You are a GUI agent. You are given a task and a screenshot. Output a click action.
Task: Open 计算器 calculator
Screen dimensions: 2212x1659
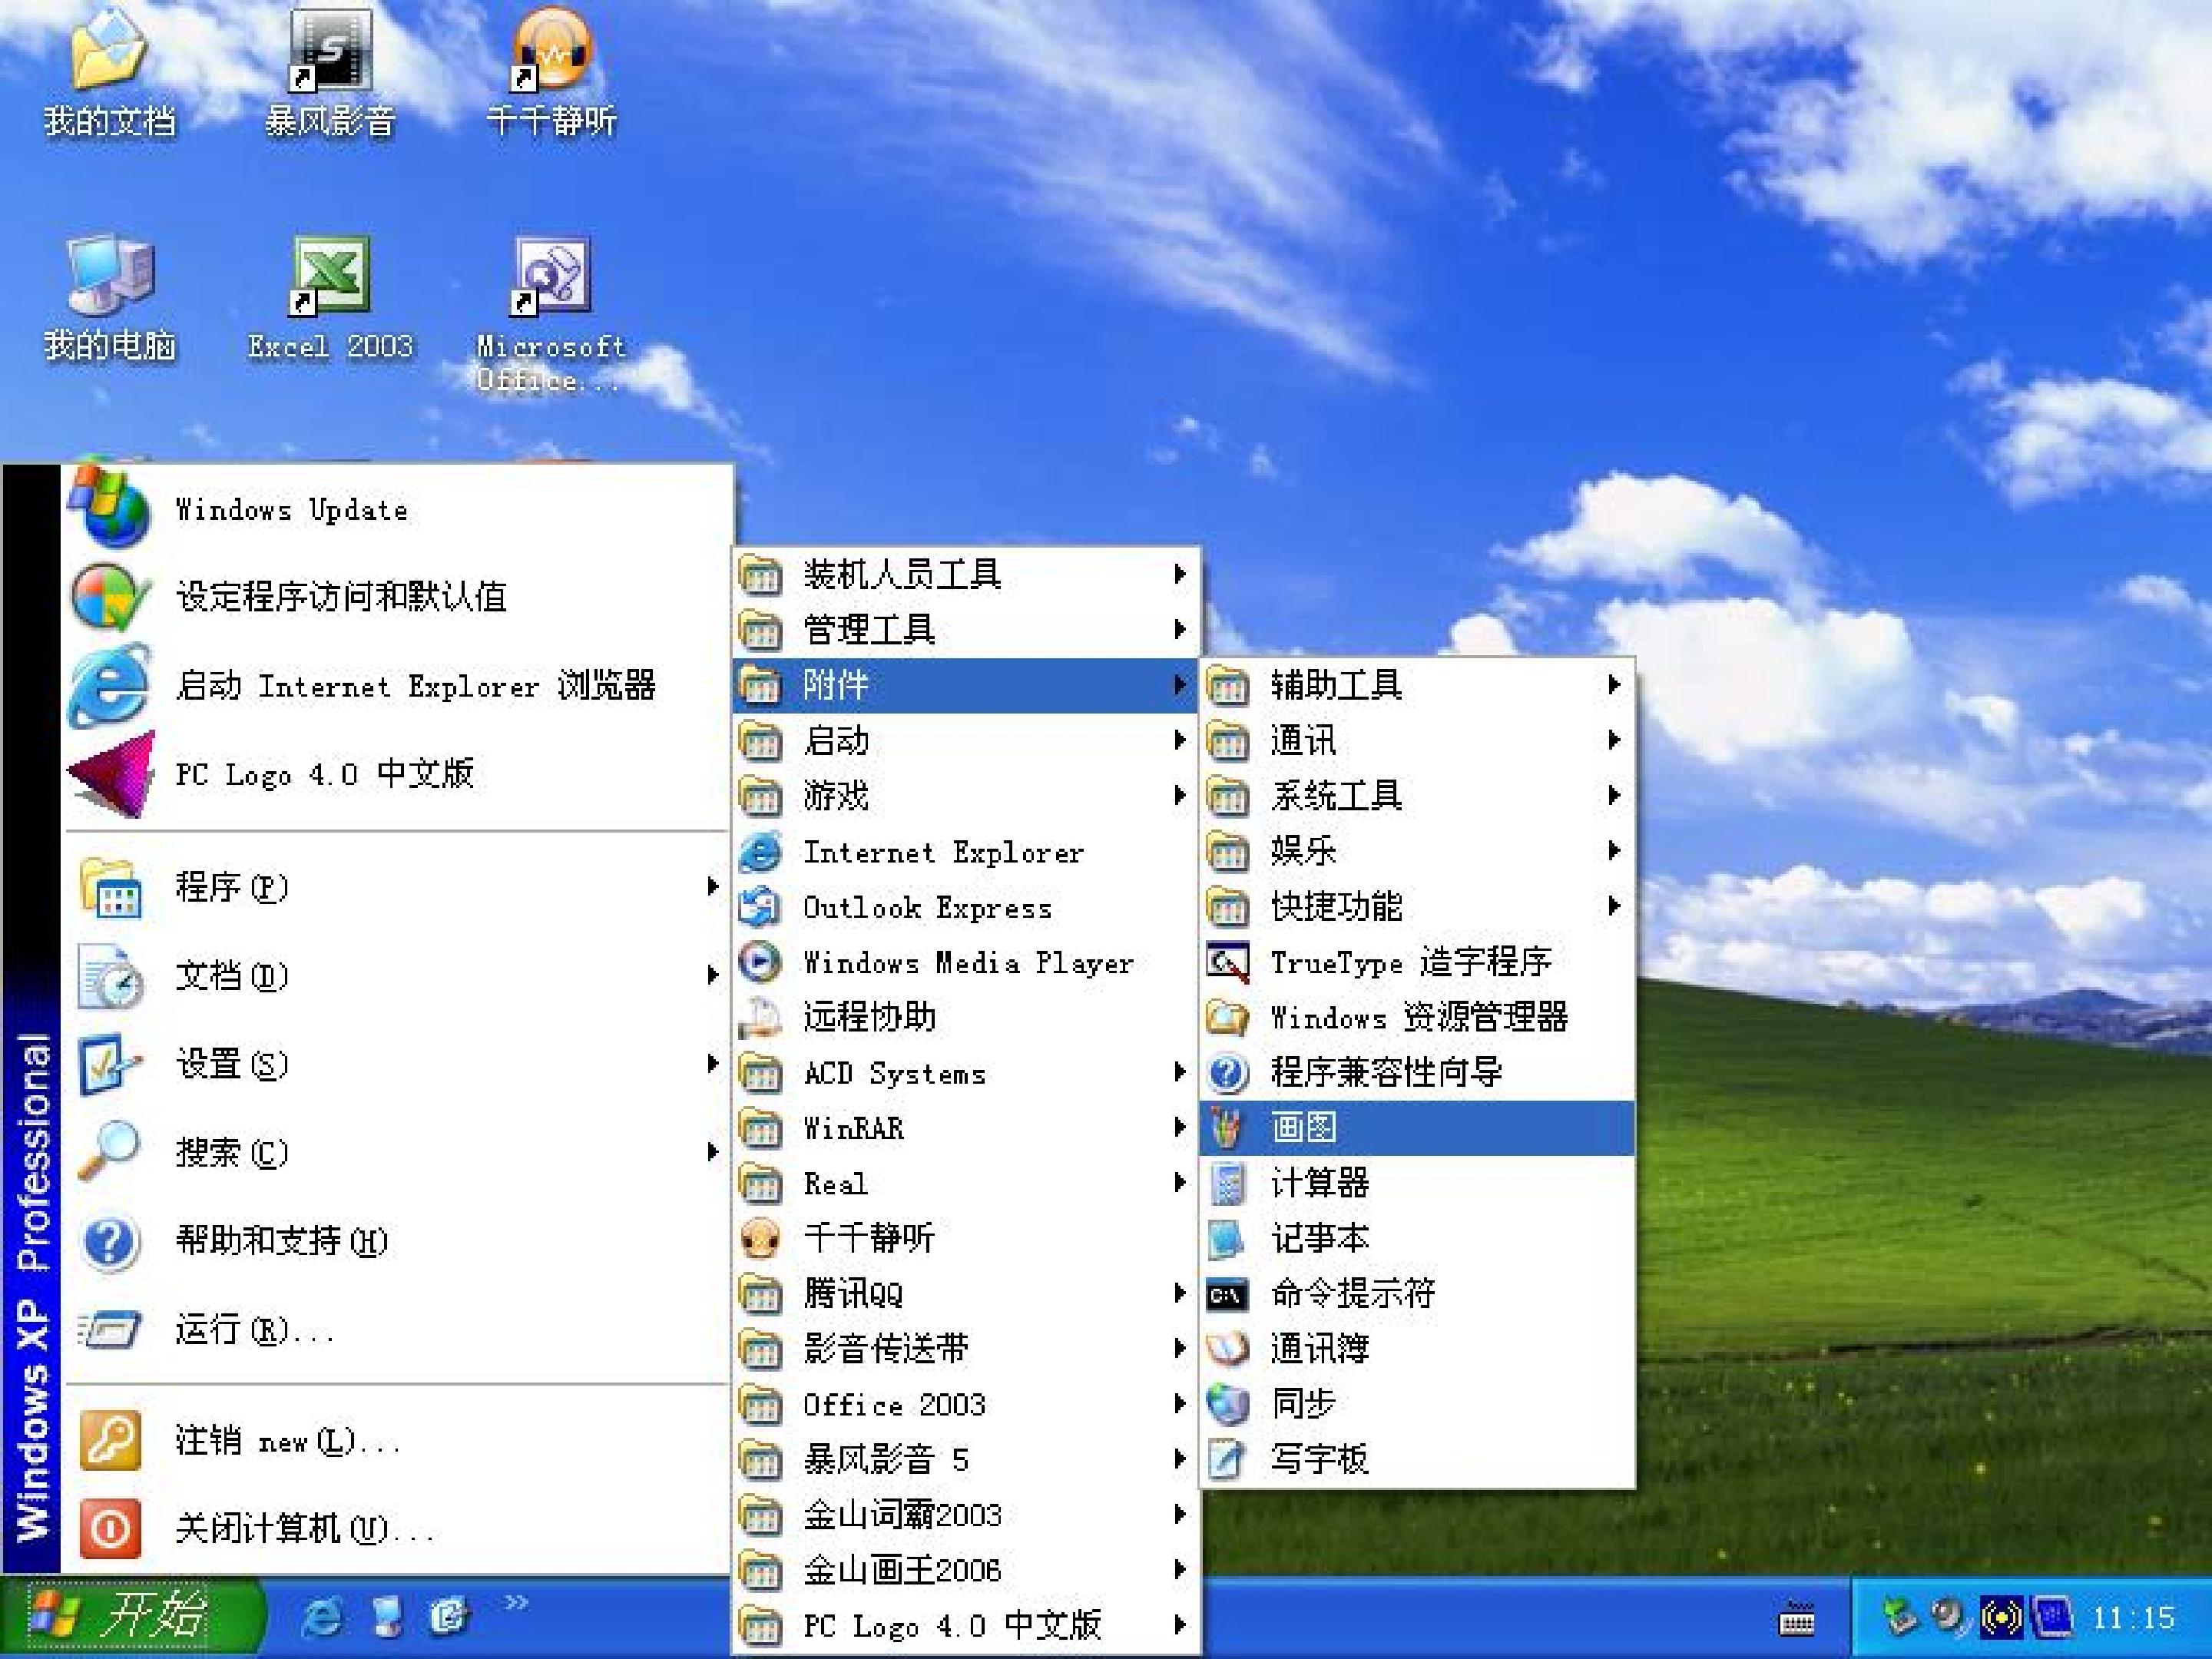coord(1417,1183)
